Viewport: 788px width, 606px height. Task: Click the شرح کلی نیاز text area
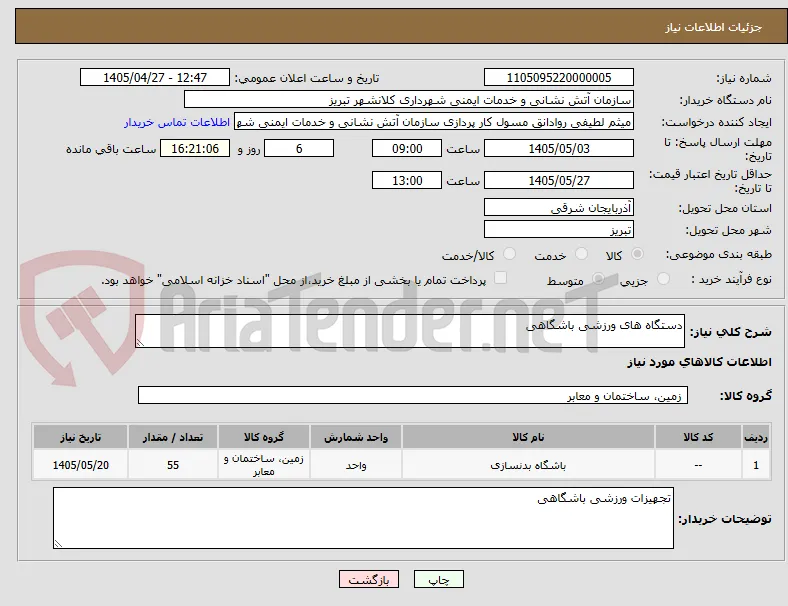pos(410,331)
